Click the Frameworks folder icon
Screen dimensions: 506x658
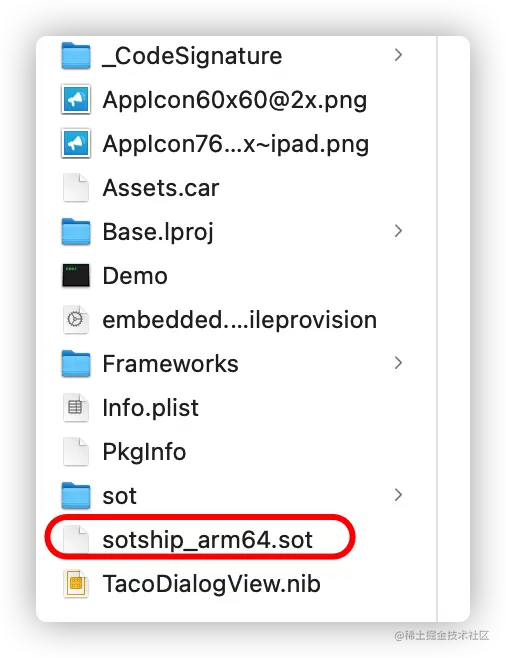[76, 363]
